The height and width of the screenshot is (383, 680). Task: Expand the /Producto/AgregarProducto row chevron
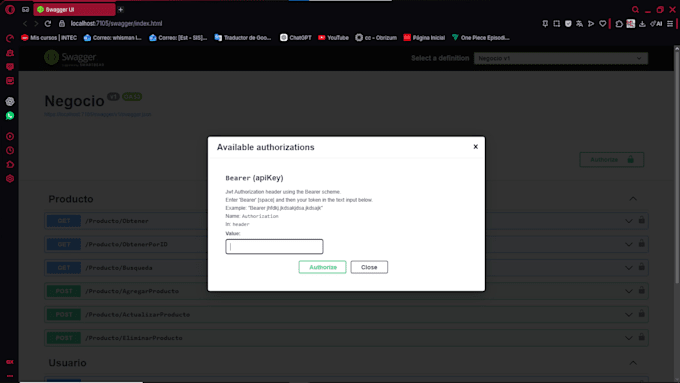(628, 291)
